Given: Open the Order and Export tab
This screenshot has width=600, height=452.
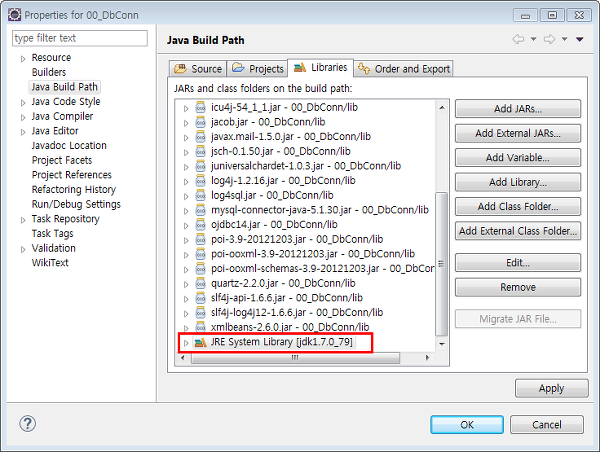Looking at the screenshot, I should coord(403,69).
